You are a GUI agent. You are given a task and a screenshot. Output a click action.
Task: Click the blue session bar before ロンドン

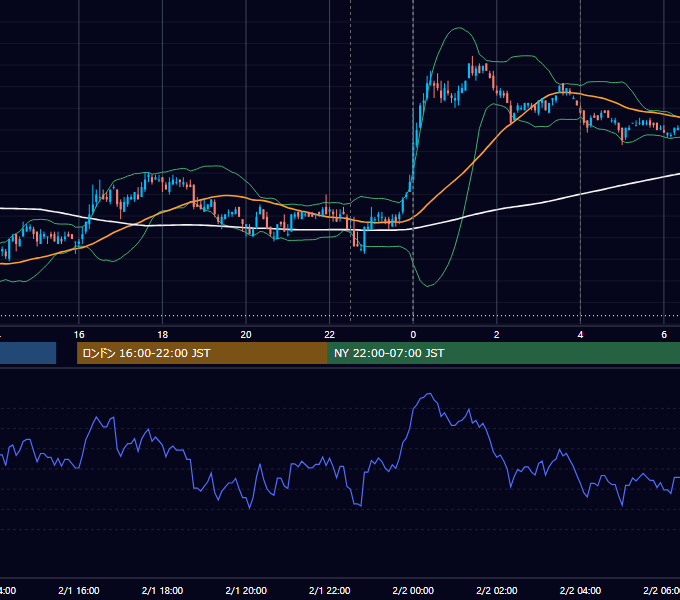point(28,353)
